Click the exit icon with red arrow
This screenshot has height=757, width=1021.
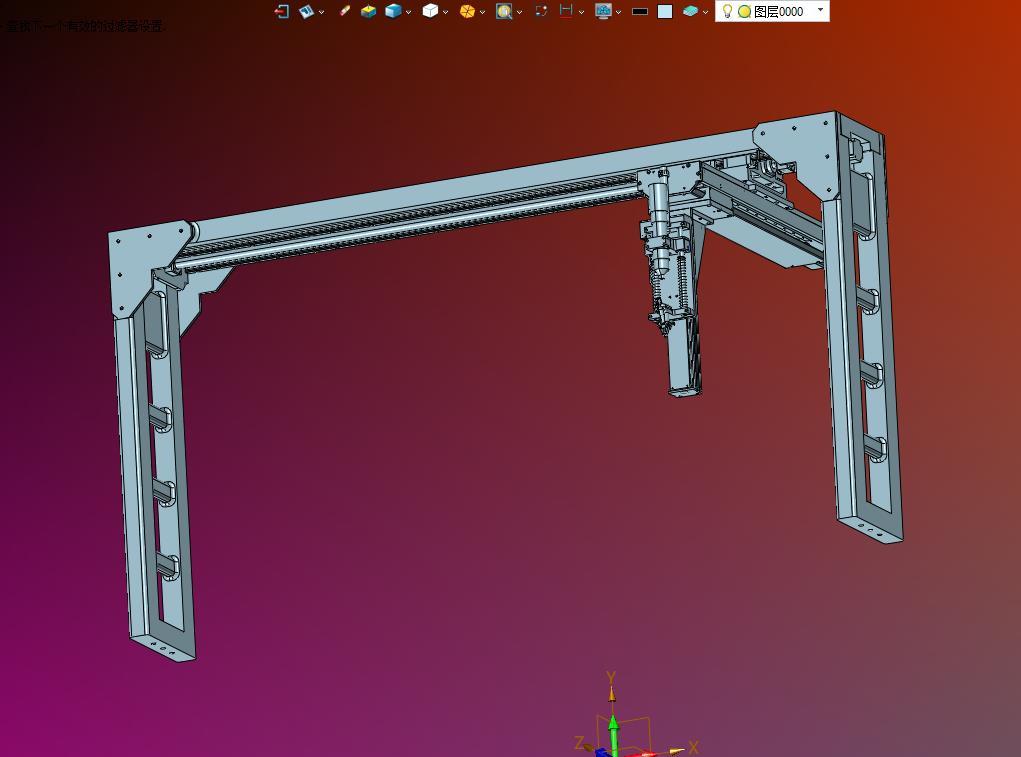tap(281, 11)
